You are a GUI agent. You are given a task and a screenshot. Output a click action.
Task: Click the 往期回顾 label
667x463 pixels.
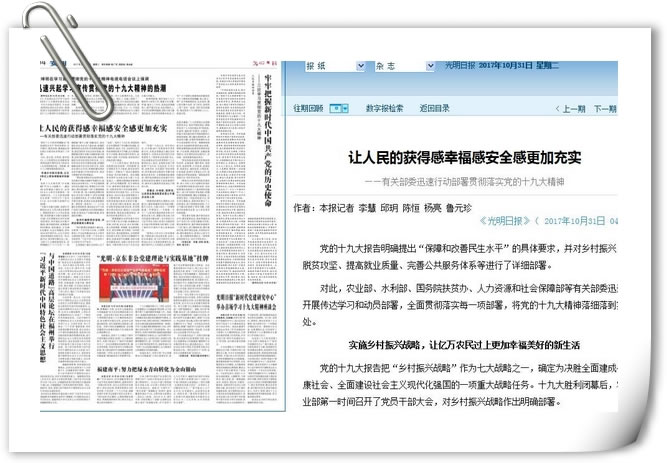click(x=308, y=109)
